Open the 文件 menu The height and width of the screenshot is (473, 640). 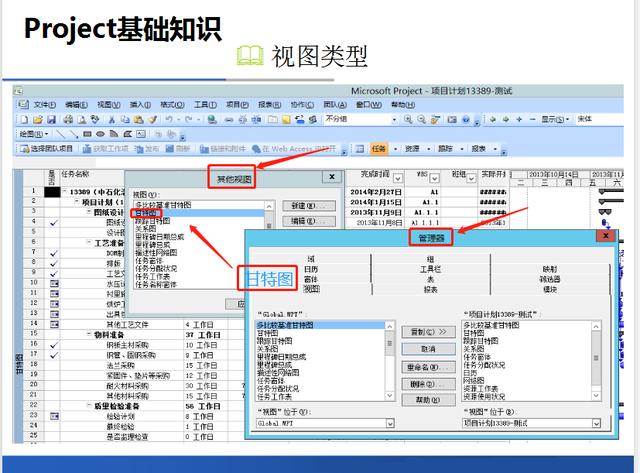[44, 104]
